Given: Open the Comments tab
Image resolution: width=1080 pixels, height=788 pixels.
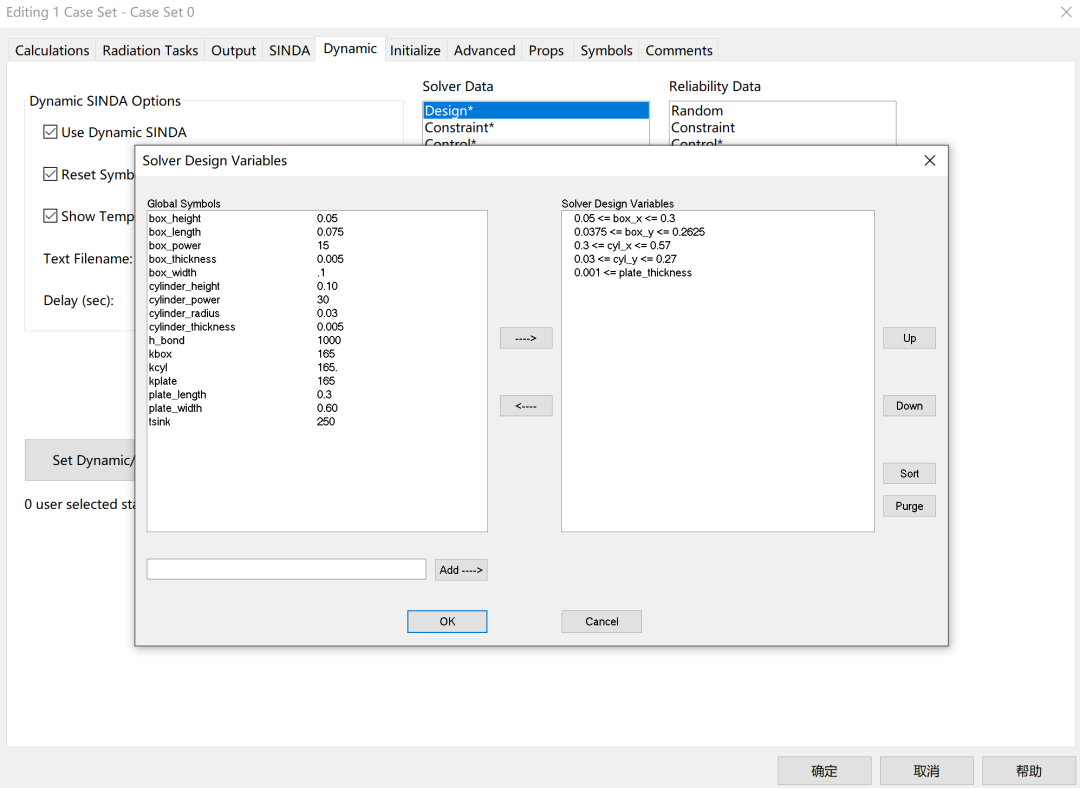Looking at the screenshot, I should click(679, 50).
